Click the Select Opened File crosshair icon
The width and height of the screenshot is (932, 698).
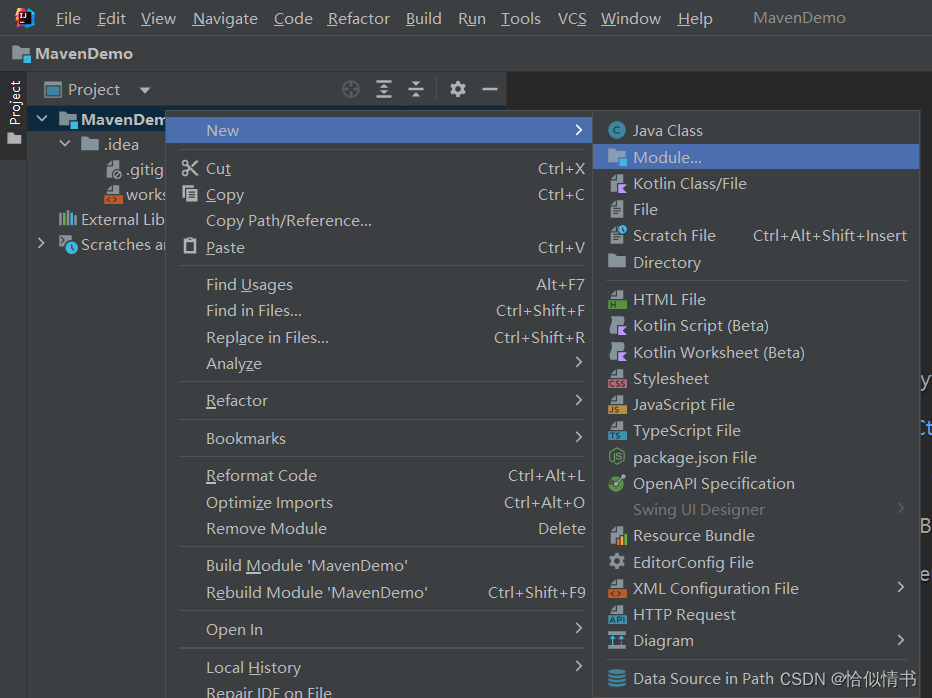click(351, 89)
